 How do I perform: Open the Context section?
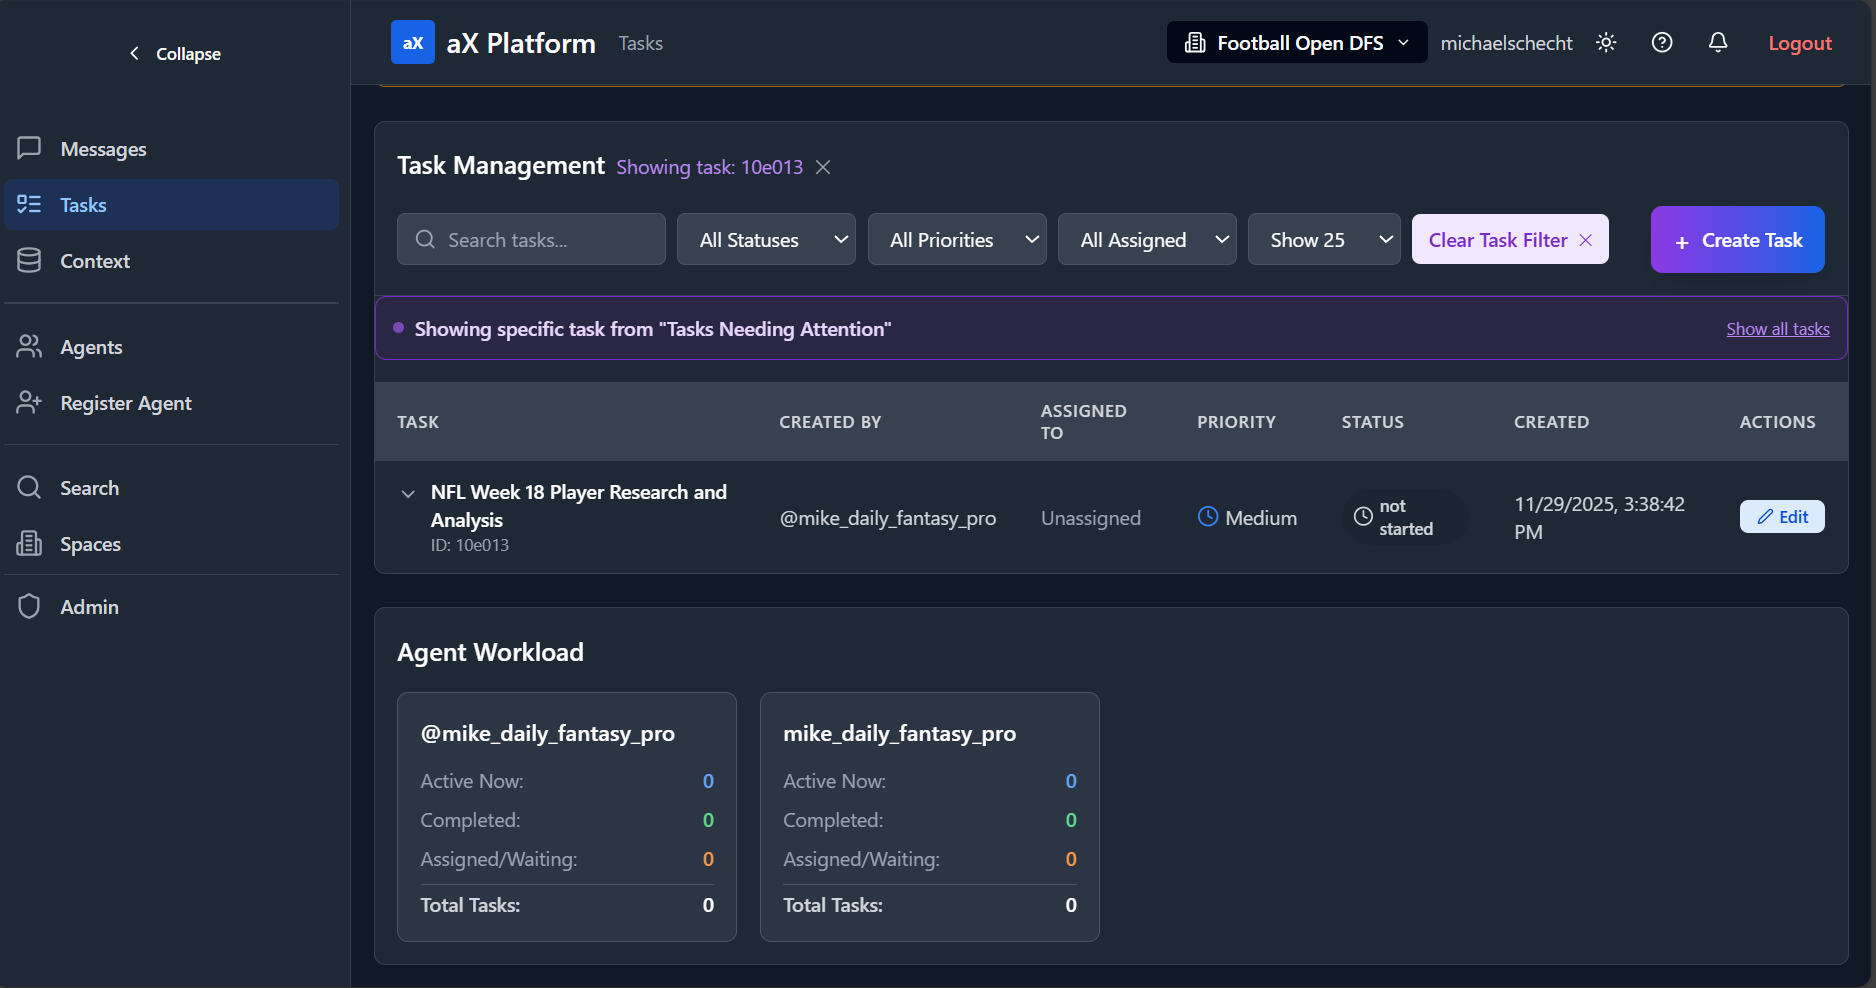pos(95,260)
